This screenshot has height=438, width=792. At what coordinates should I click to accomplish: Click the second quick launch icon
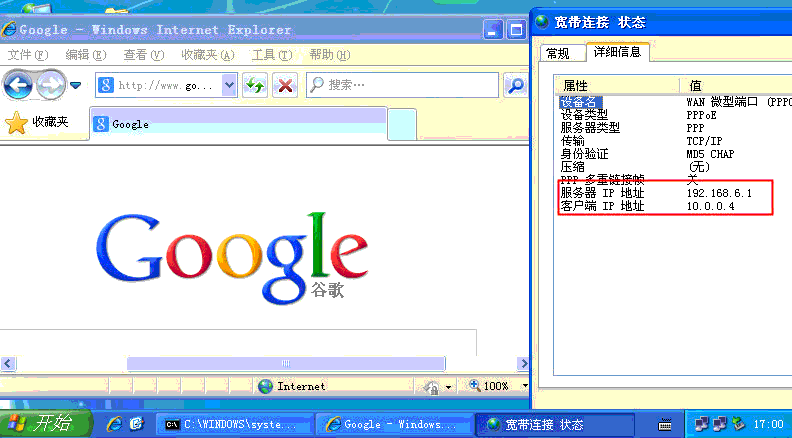137,424
